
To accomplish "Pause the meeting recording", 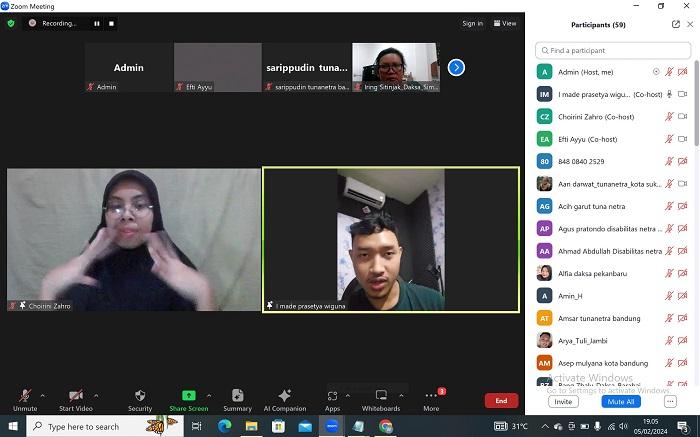I will (x=97, y=23).
